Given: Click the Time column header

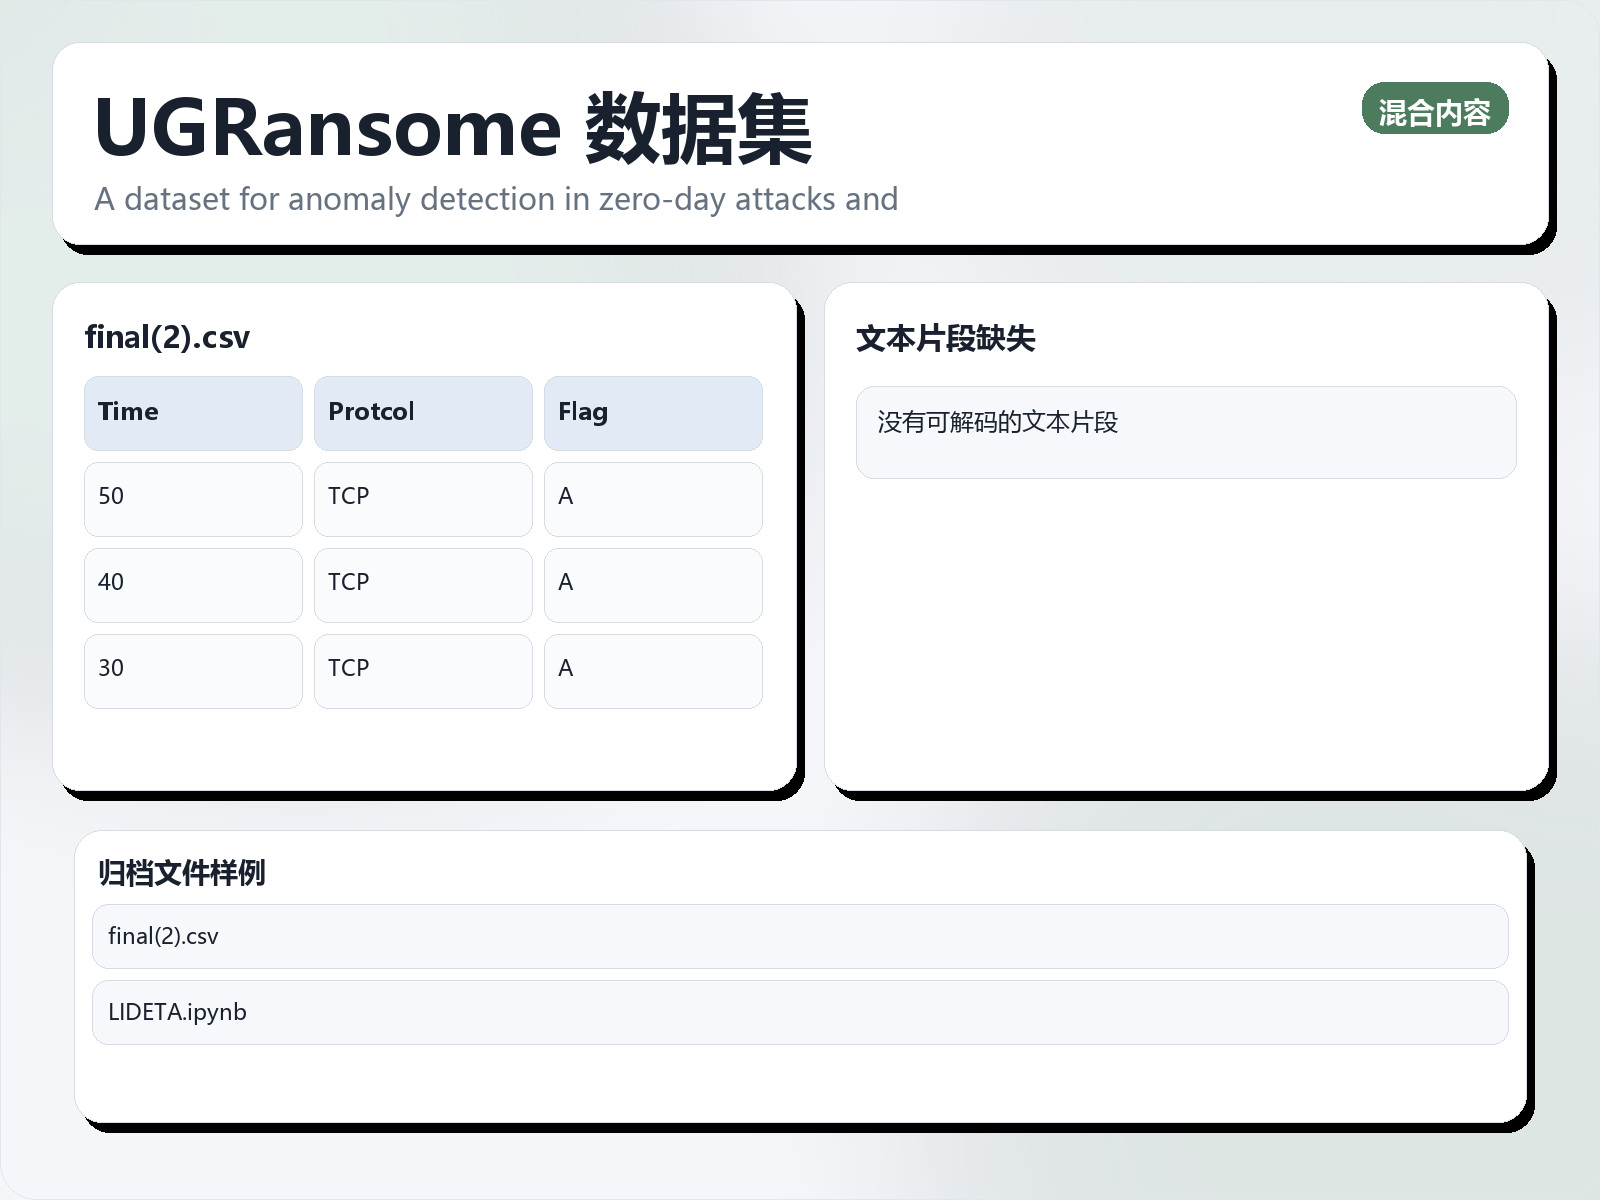Looking at the screenshot, I should coord(192,412).
